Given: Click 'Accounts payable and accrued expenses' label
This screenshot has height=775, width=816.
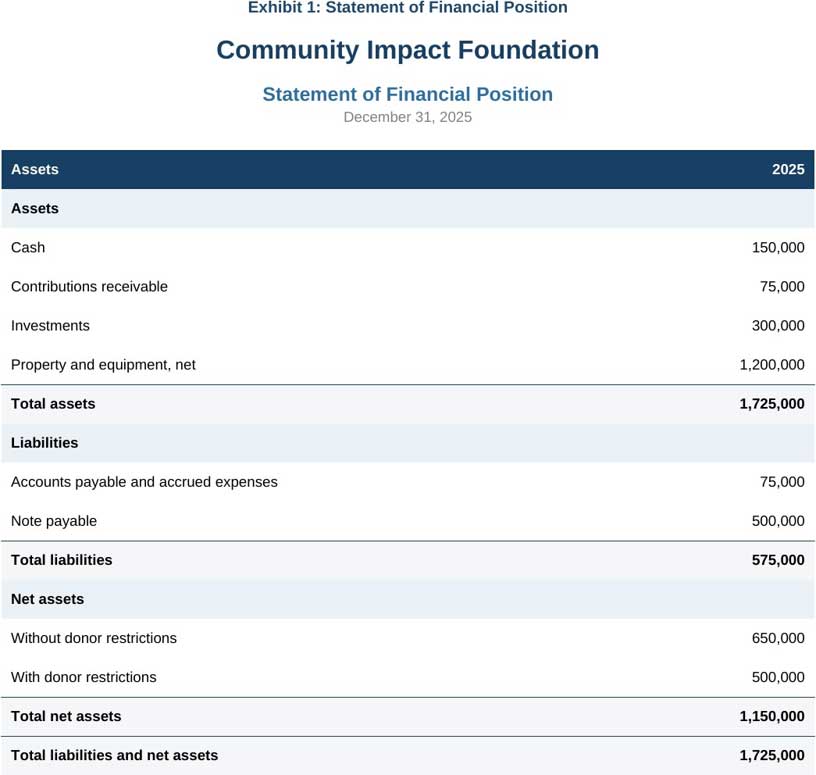Looking at the screenshot, I should pos(144,481).
